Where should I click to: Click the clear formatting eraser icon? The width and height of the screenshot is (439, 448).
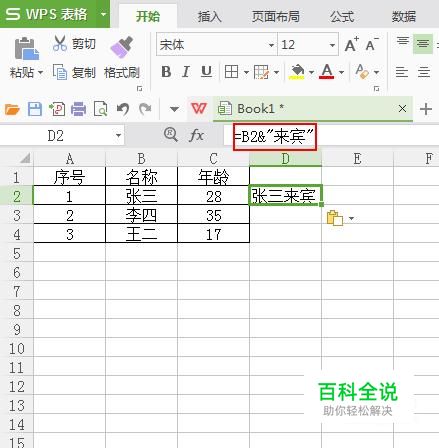click(362, 72)
